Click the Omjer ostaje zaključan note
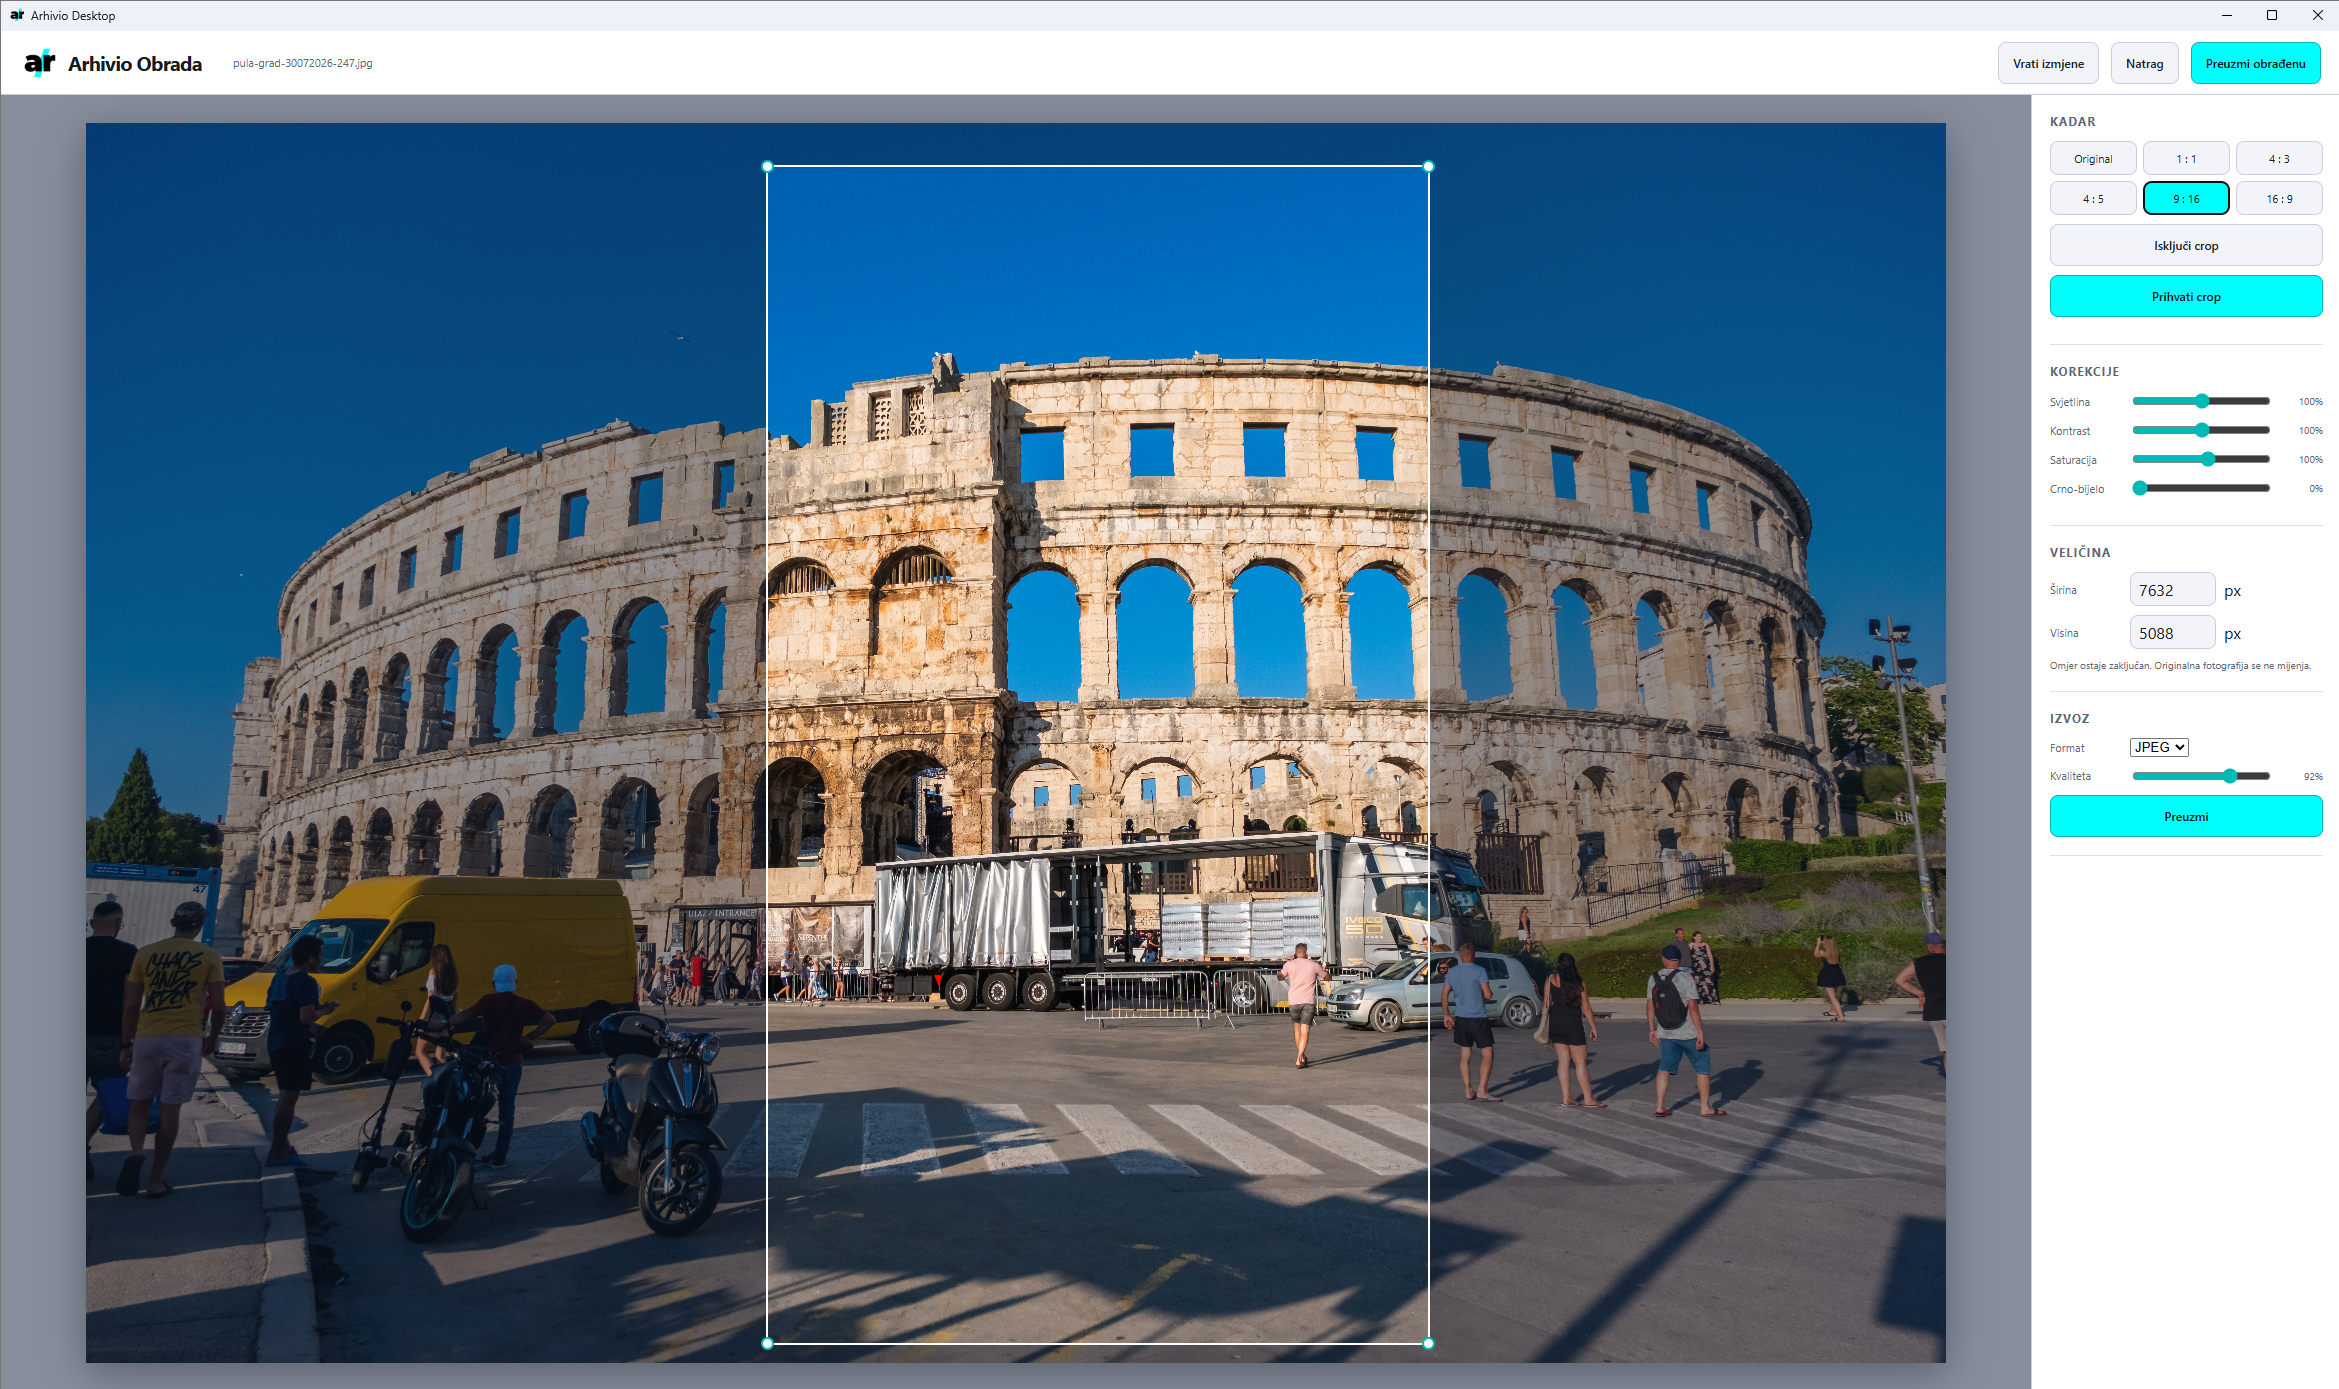The height and width of the screenshot is (1389, 2339). 2180,665
